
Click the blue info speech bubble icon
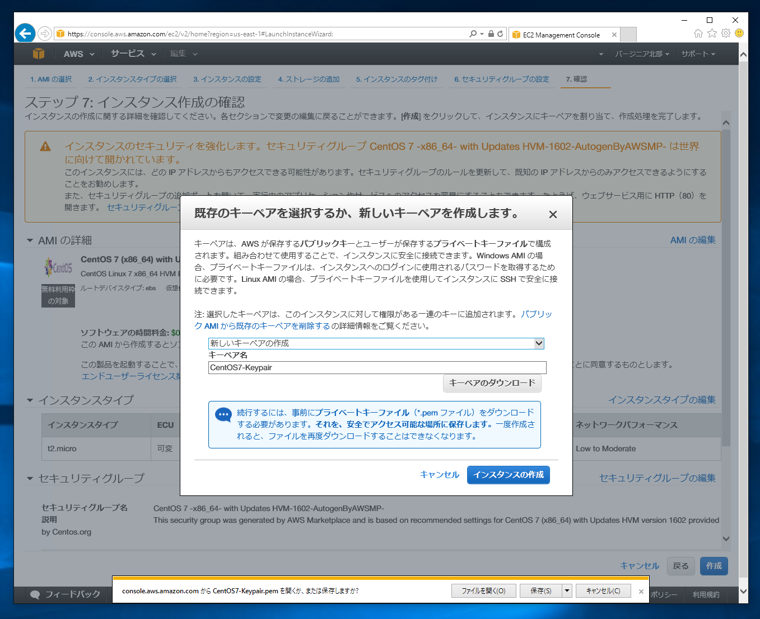(x=223, y=415)
